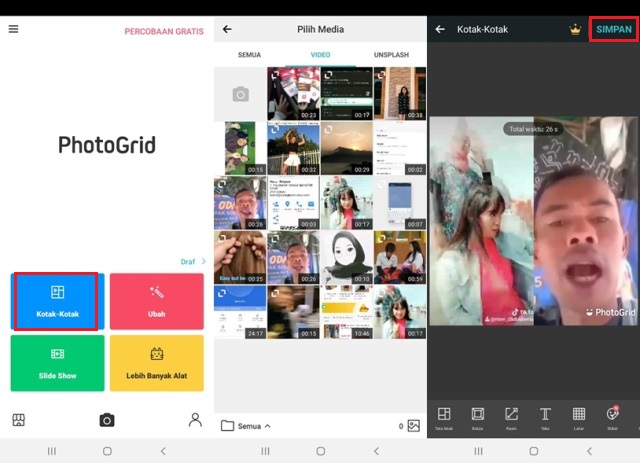The height and width of the screenshot is (463, 640).
Task: Select the 00:59 students sitting video
Action: tap(400, 258)
